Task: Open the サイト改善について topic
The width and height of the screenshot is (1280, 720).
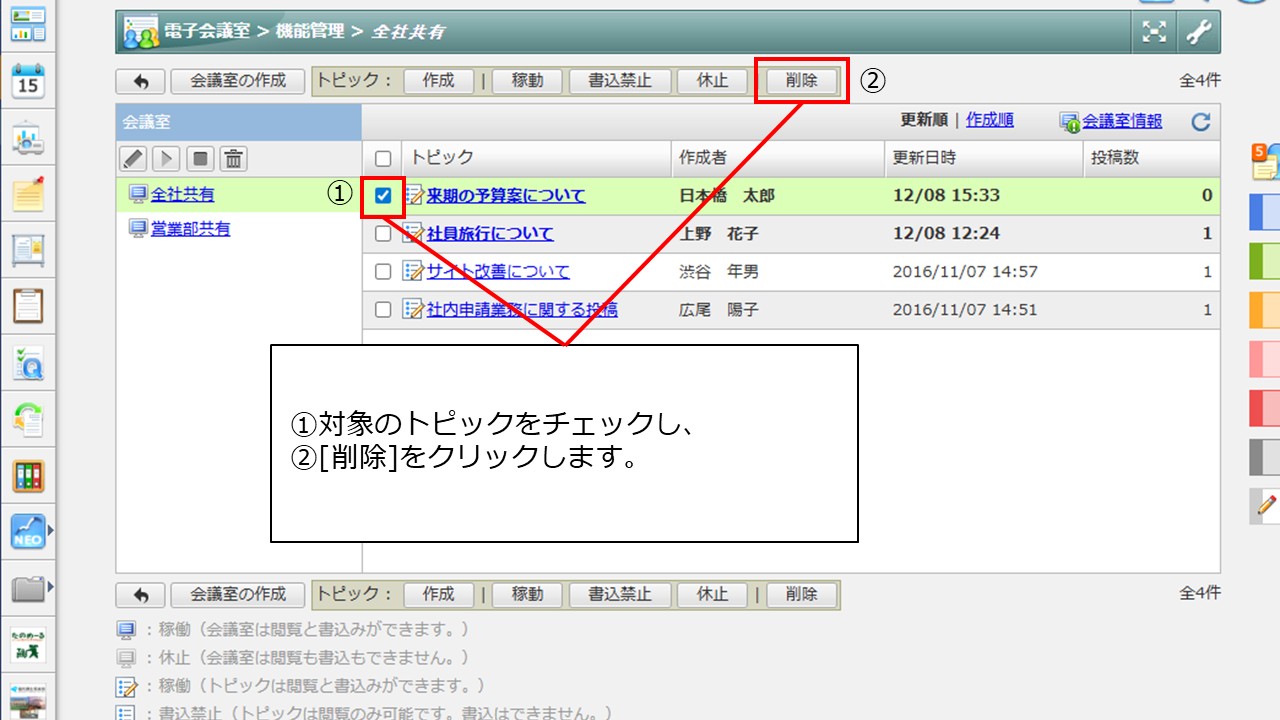Action: [x=498, y=272]
